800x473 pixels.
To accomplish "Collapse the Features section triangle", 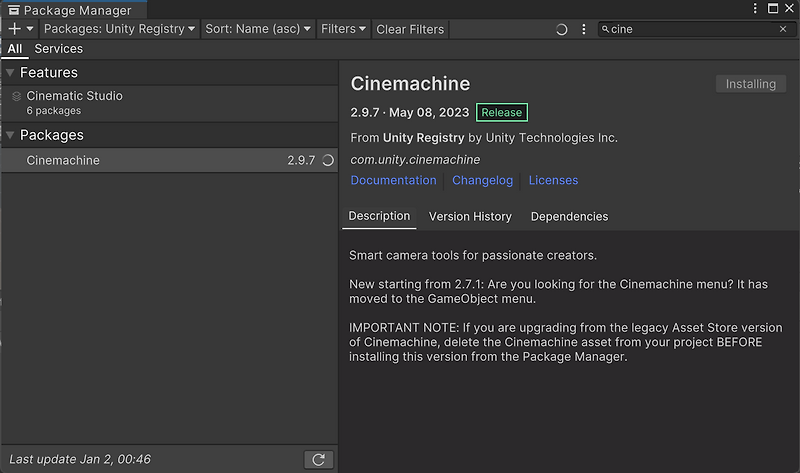I will point(10,73).
